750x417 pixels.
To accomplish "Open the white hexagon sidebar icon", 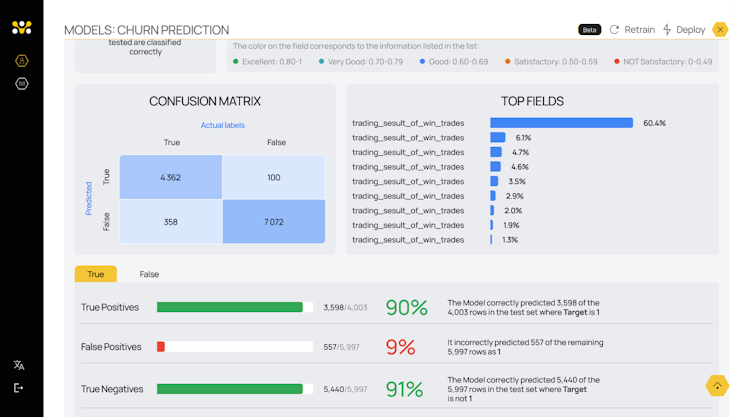I will 21,84.
